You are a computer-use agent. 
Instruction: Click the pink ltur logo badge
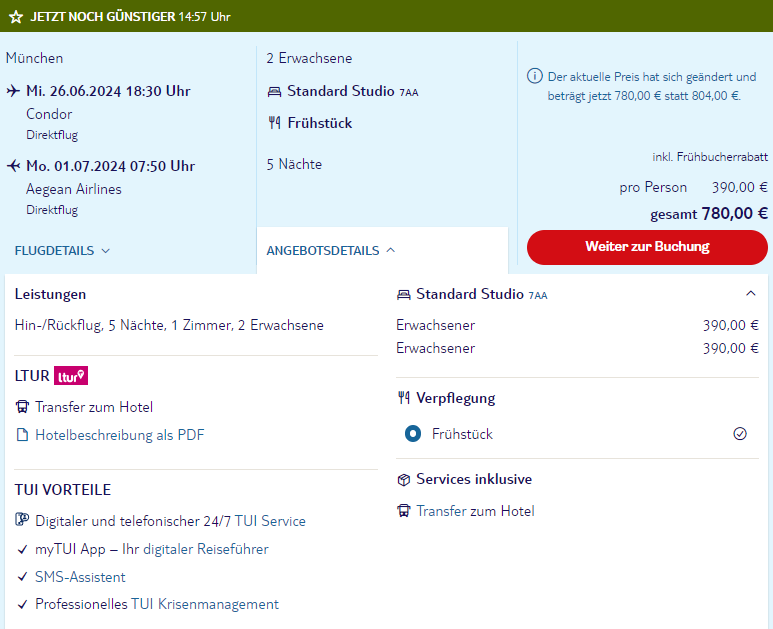71,376
